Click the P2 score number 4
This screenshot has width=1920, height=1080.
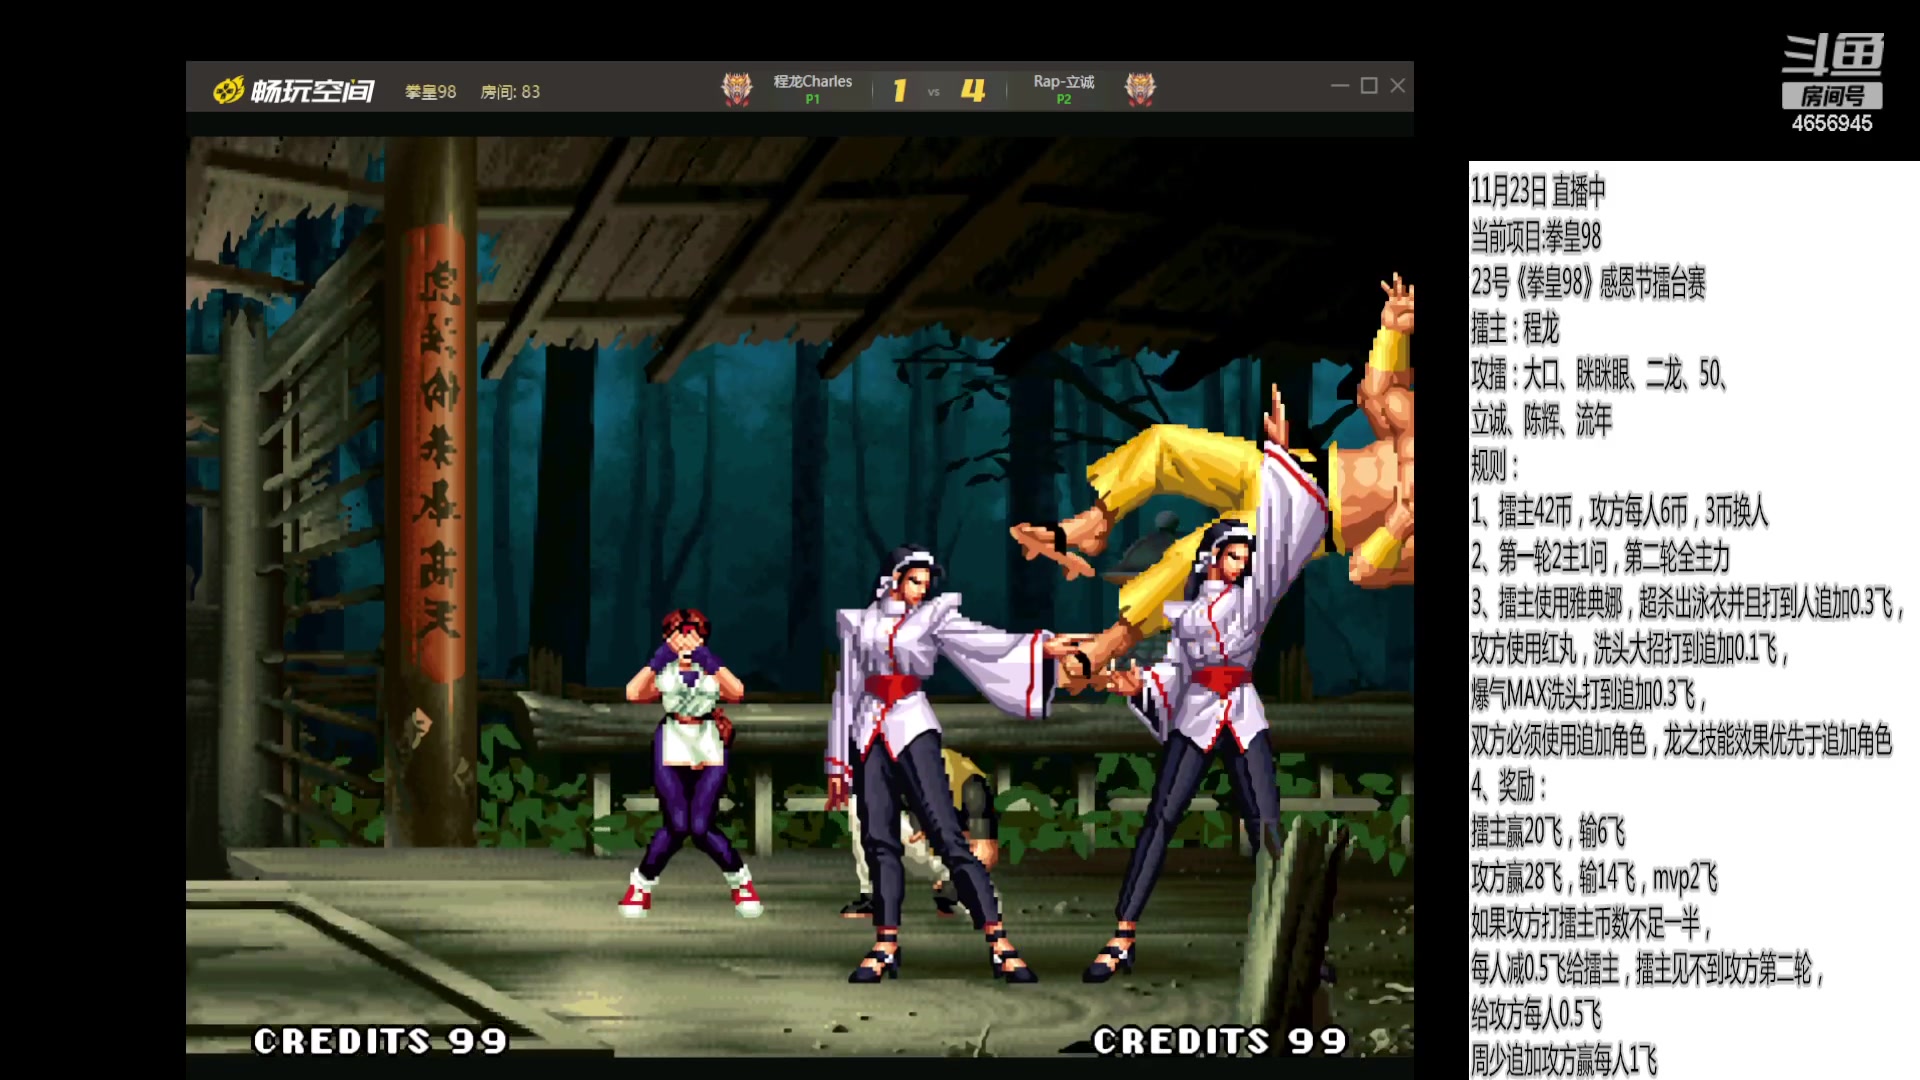(973, 91)
